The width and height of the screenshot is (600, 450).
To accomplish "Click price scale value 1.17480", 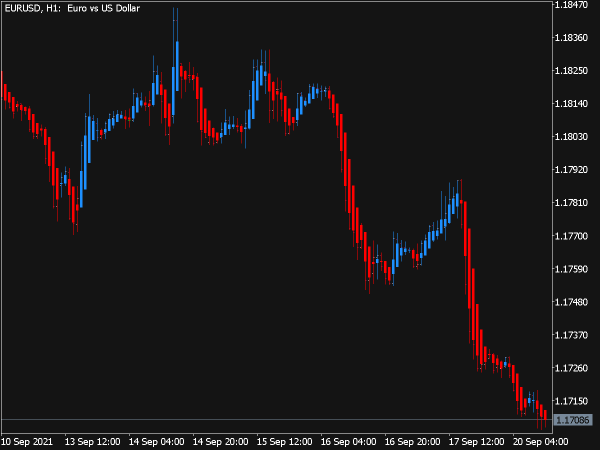I will pos(571,302).
